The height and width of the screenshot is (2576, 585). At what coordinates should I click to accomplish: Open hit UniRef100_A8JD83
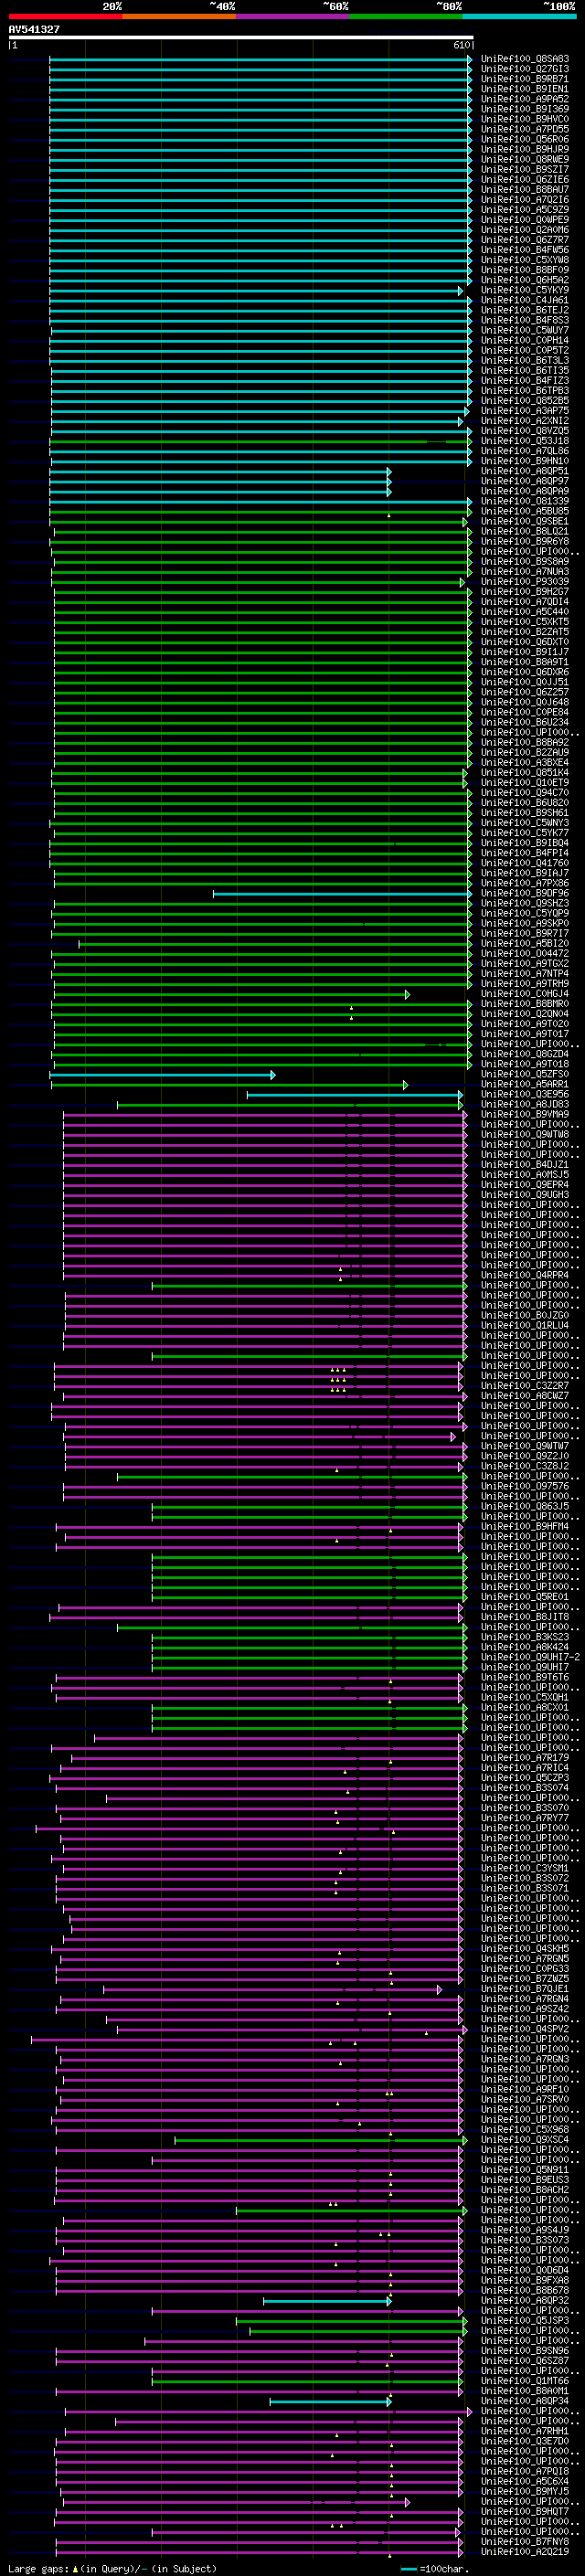(525, 1105)
